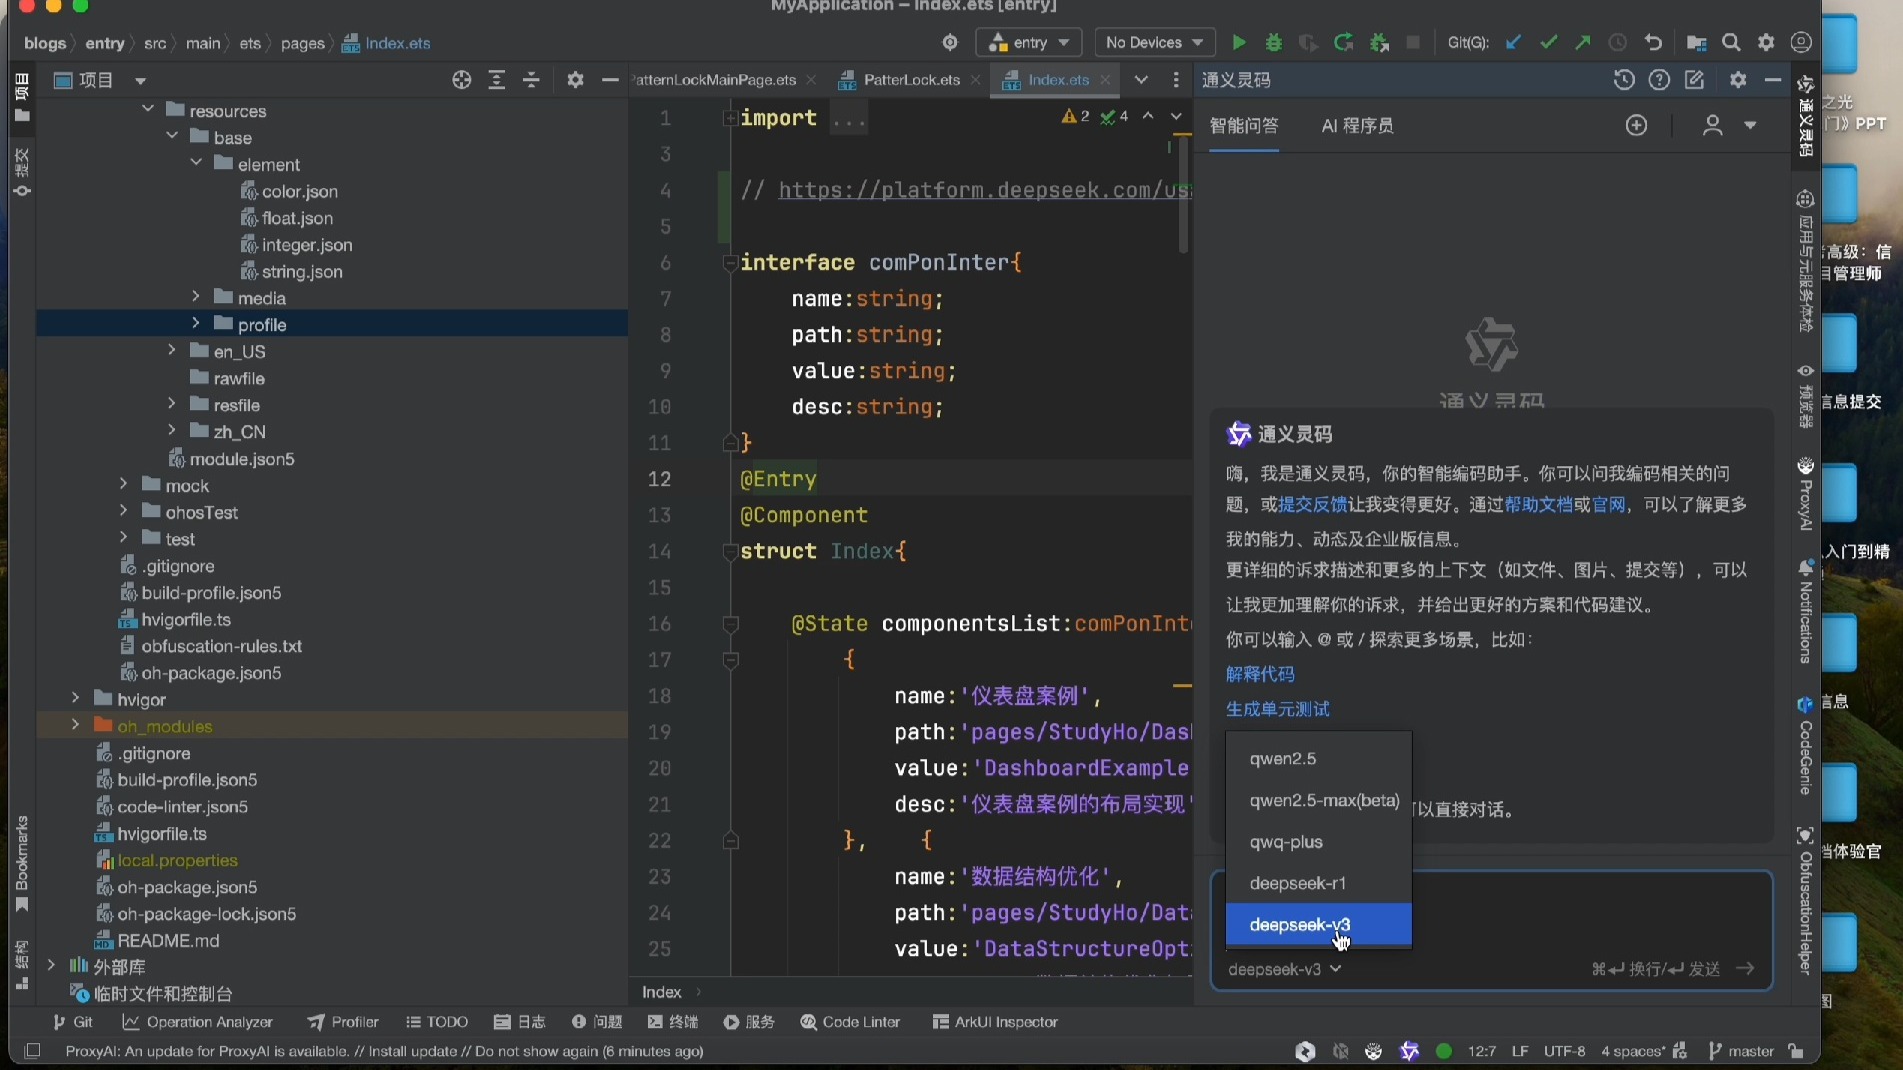1903x1070 pixels.
Task: Click the 生成单元测试 link
Action: click(x=1277, y=709)
